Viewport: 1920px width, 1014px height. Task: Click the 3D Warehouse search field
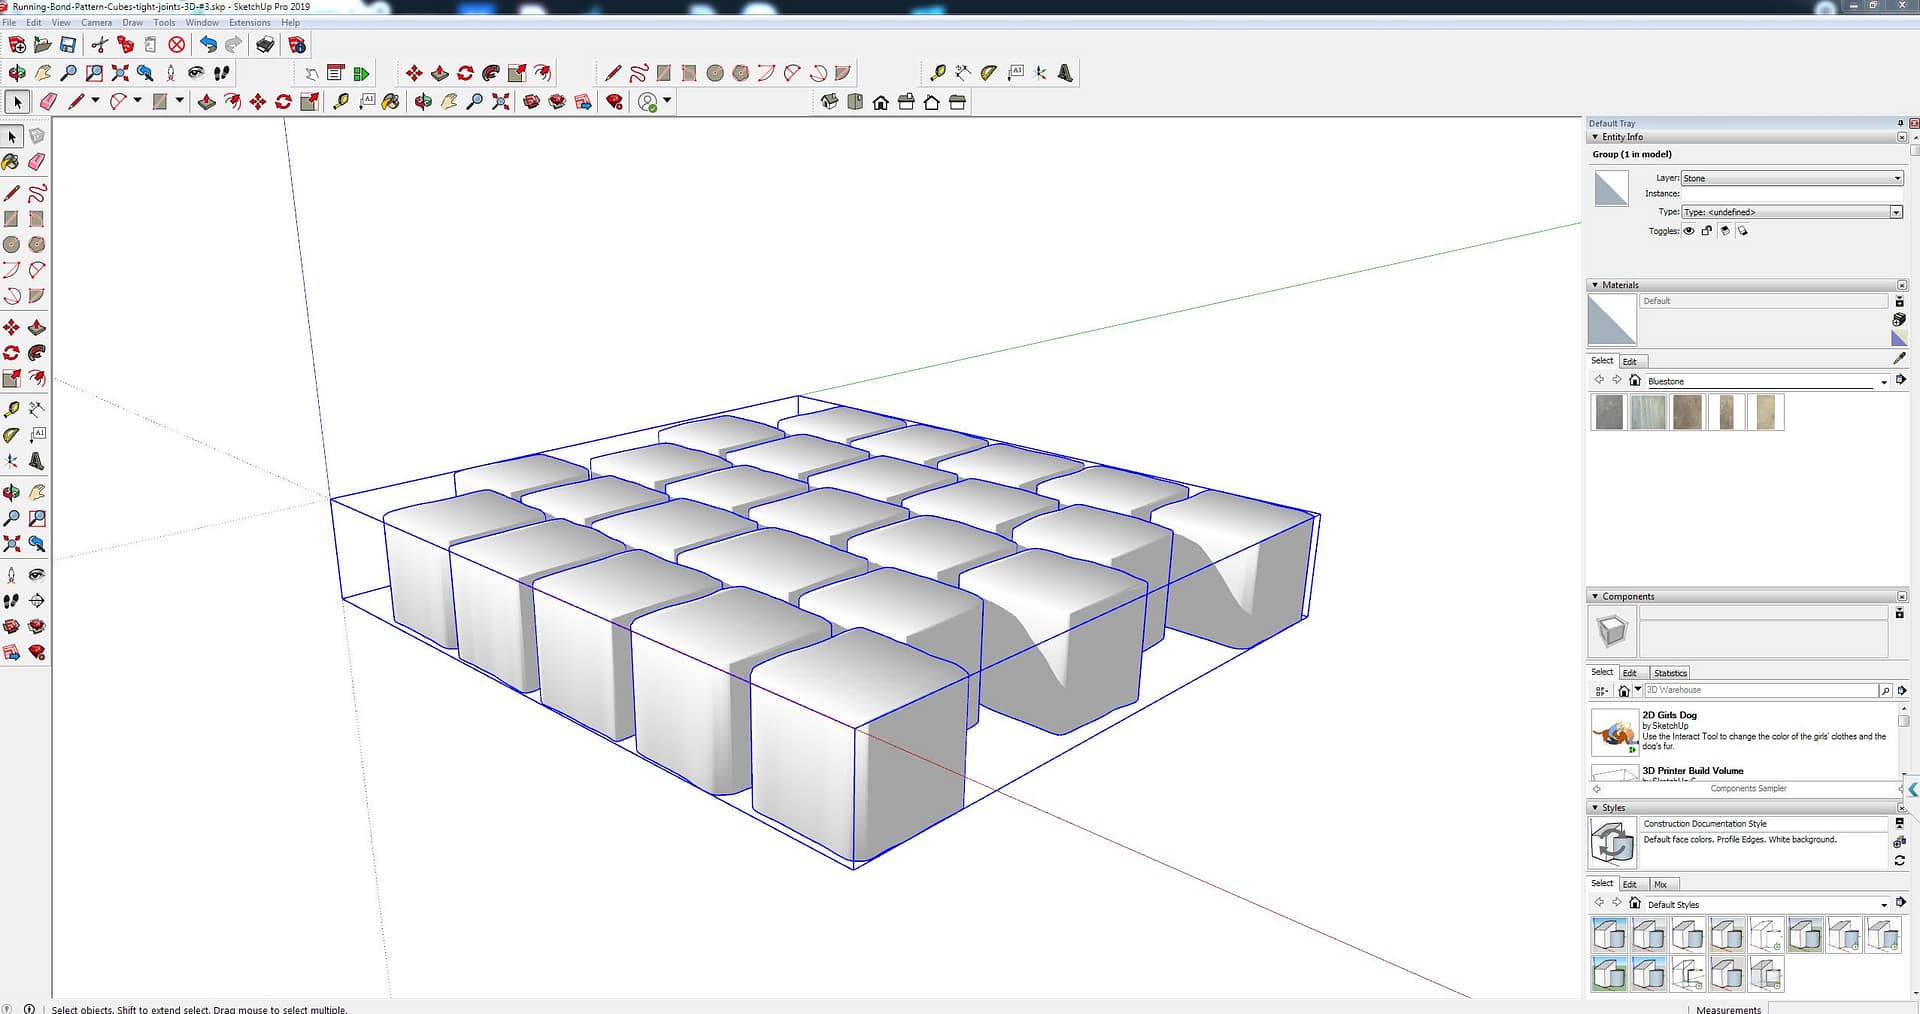point(1760,690)
